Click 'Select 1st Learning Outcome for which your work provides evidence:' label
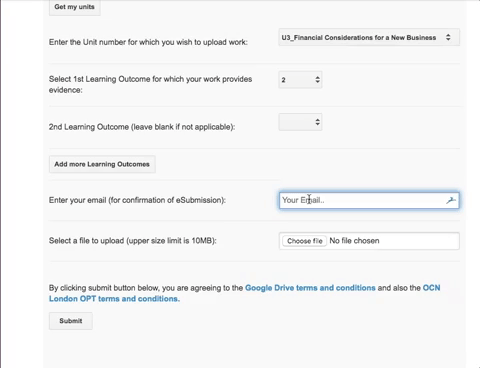The image size is (480, 368). click(150, 84)
